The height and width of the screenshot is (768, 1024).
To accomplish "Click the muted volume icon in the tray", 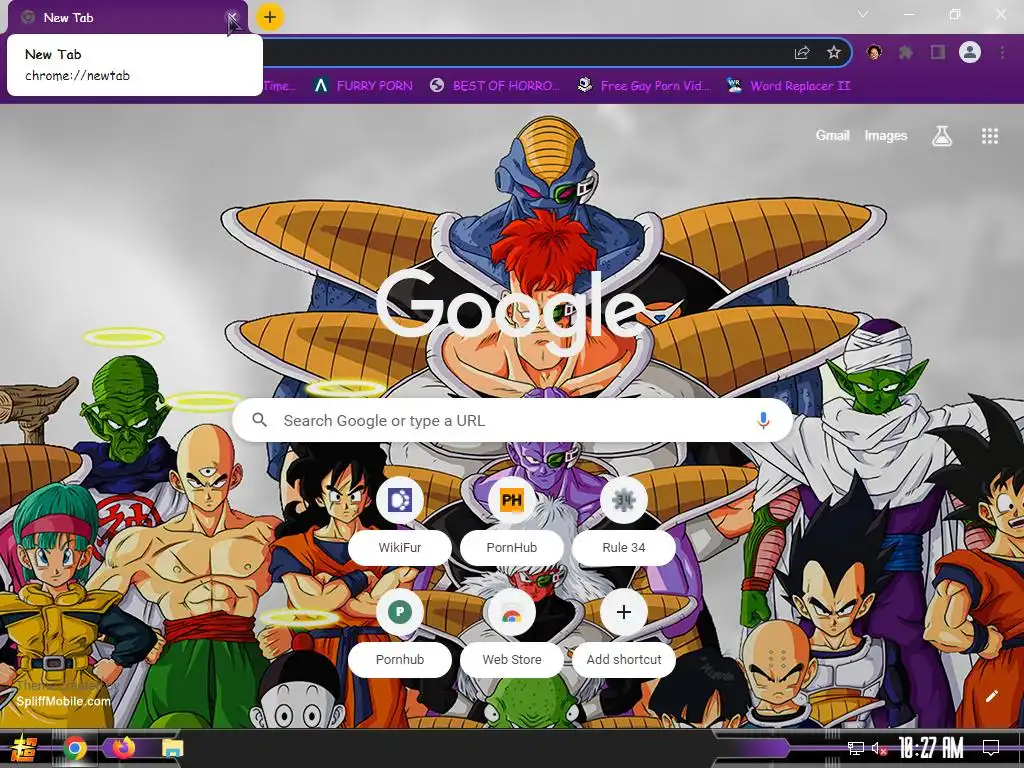I will [x=879, y=748].
